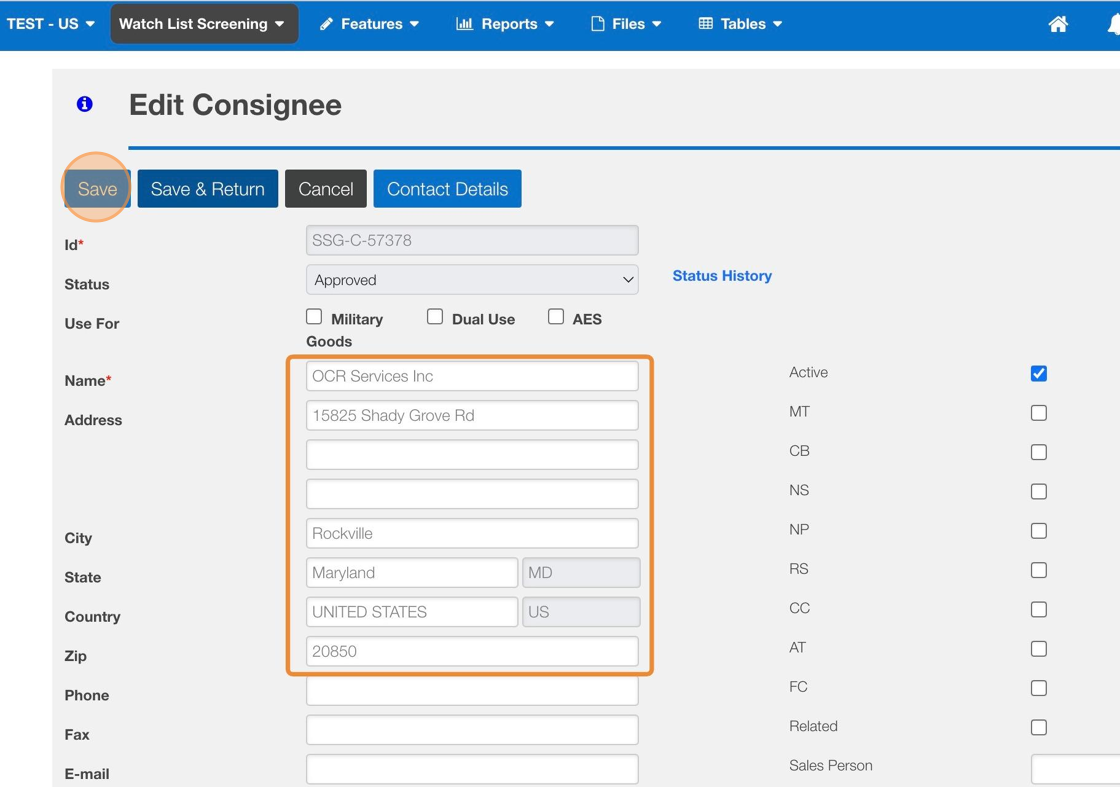Click the country code field US
Viewport: 1120px width, 787px height.
click(x=581, y=611)
